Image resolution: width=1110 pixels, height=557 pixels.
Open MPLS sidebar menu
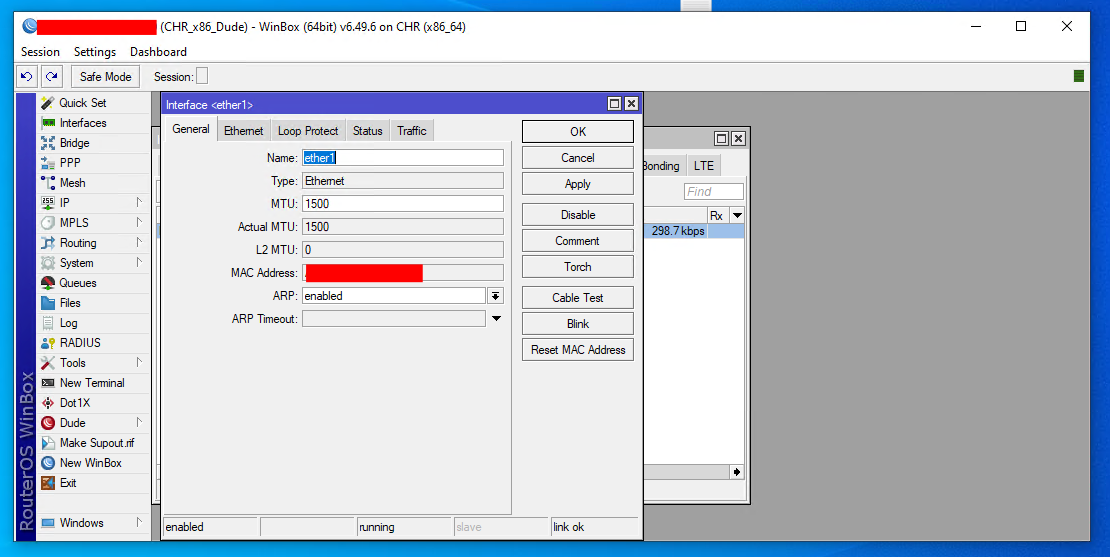pyautogui.click(x=93, y=222)
